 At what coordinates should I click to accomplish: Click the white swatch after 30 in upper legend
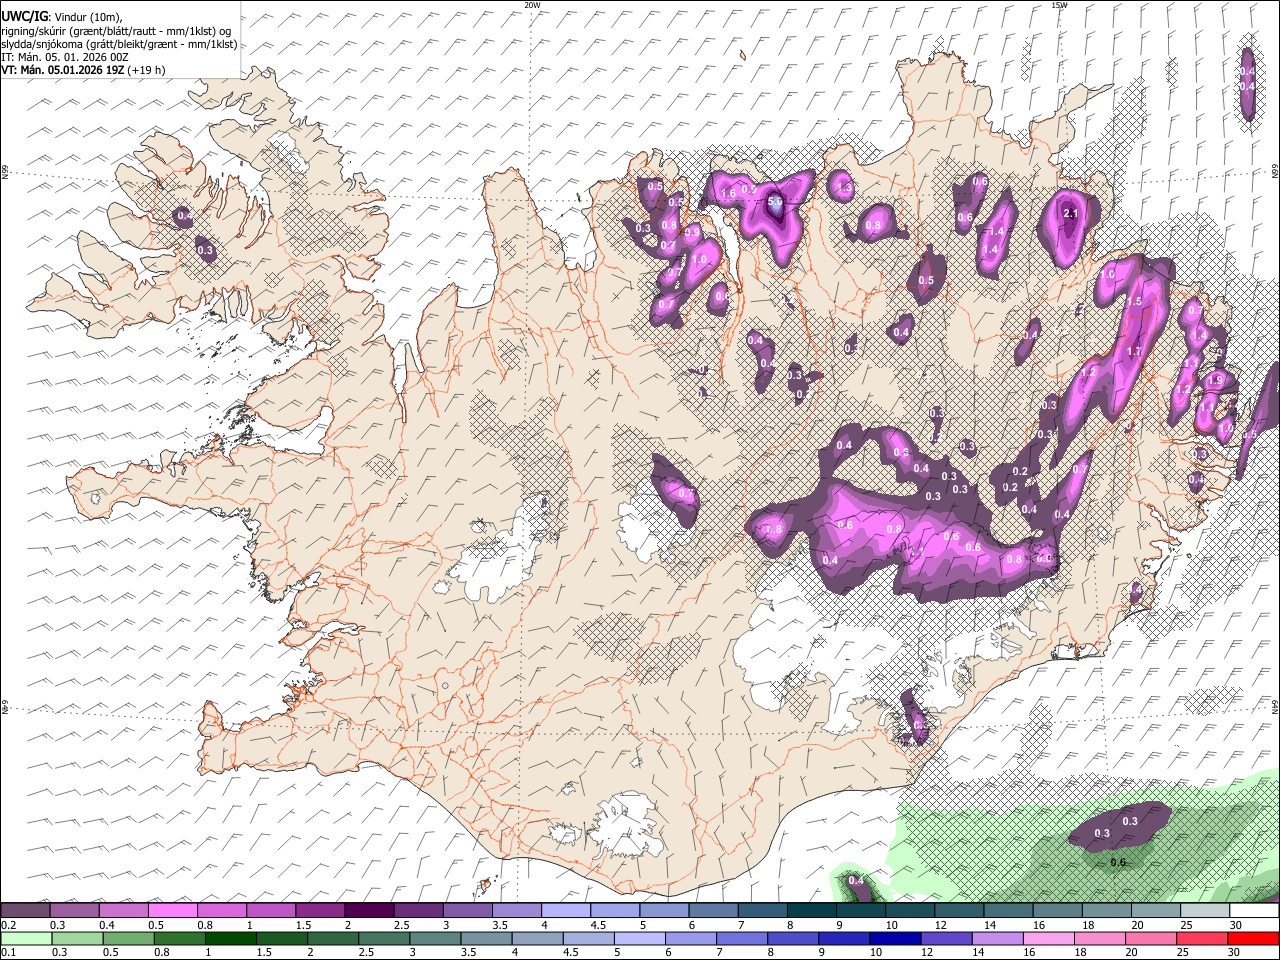pyautogui.click(x=1254, y=911)
